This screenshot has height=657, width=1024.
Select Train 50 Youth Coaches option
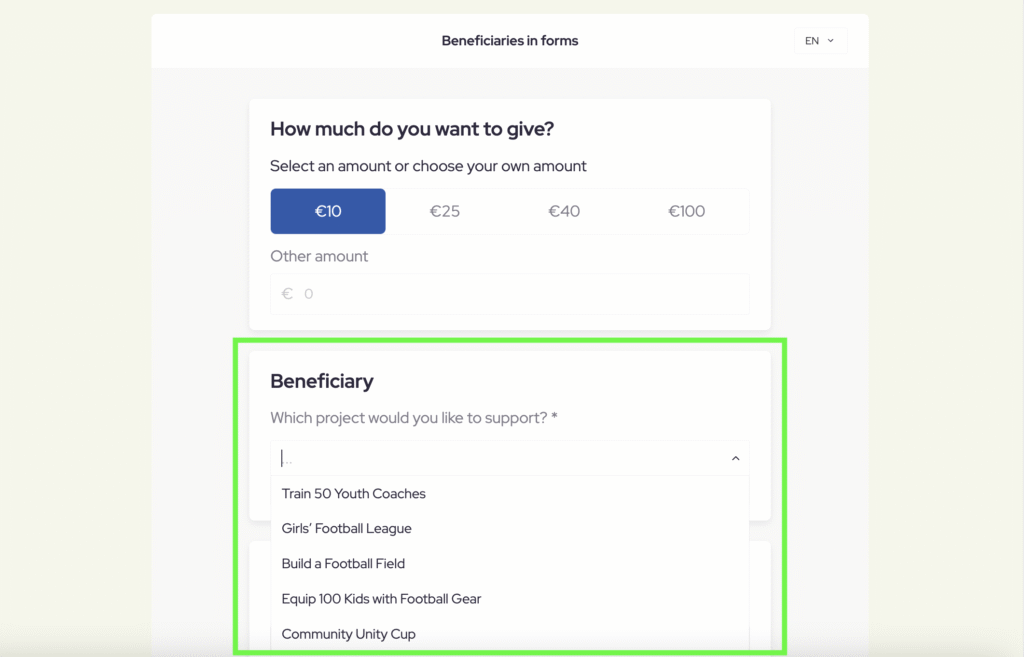[354, 494]
